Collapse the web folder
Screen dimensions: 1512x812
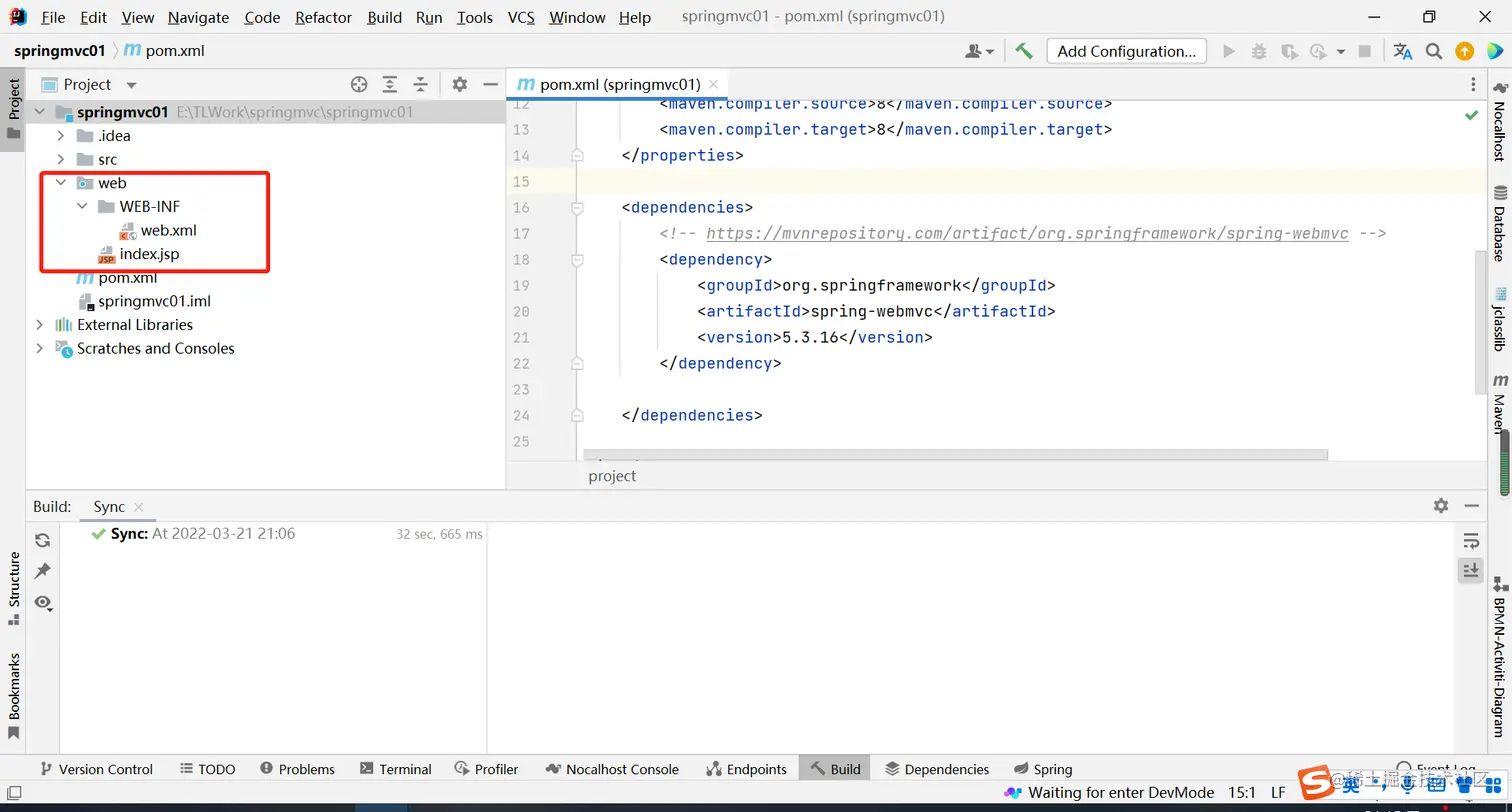[61, 183]
